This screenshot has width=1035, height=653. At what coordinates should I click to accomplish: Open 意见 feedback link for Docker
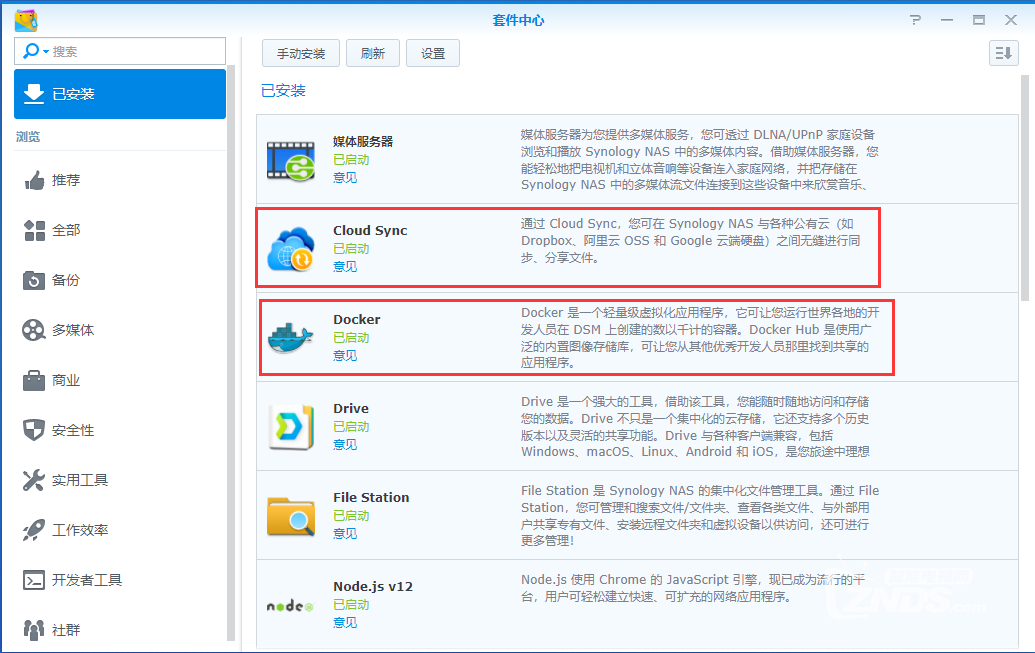345,356
